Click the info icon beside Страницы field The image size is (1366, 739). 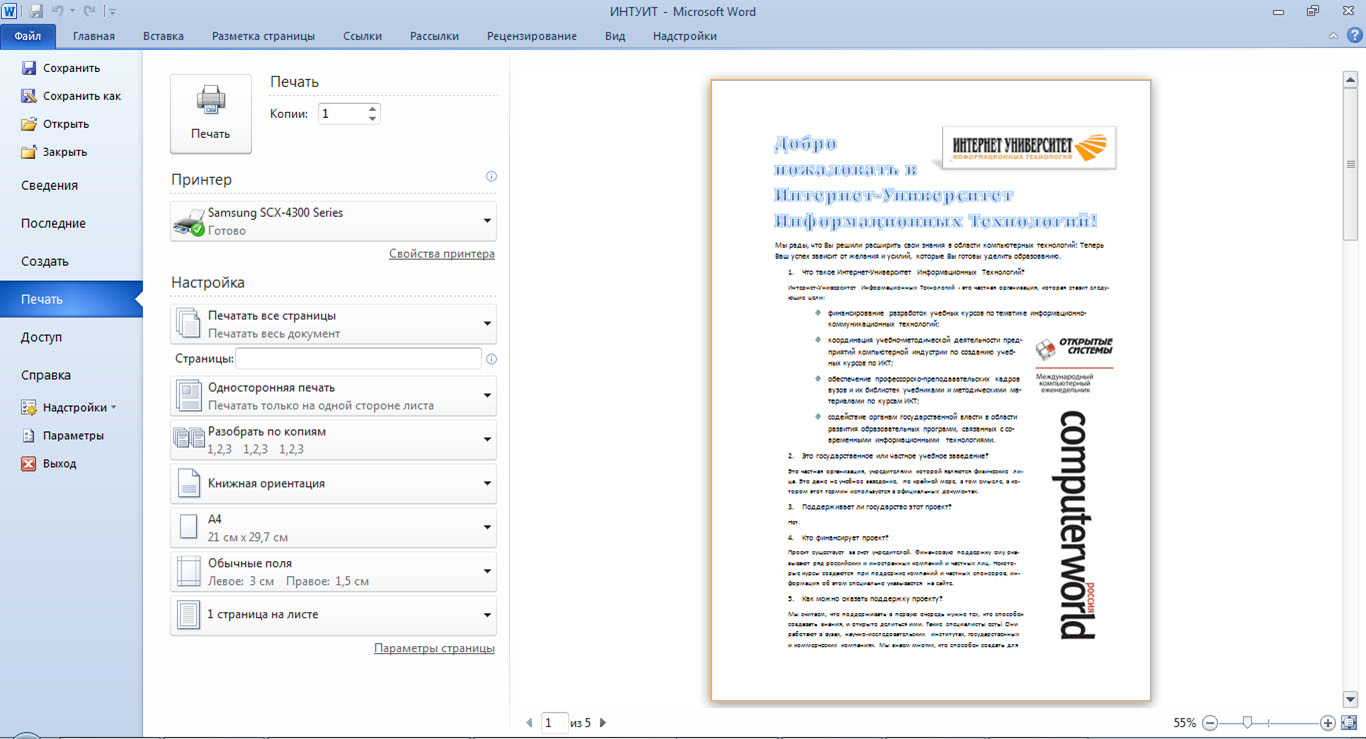pyautogui.click(x=491, y=359)
